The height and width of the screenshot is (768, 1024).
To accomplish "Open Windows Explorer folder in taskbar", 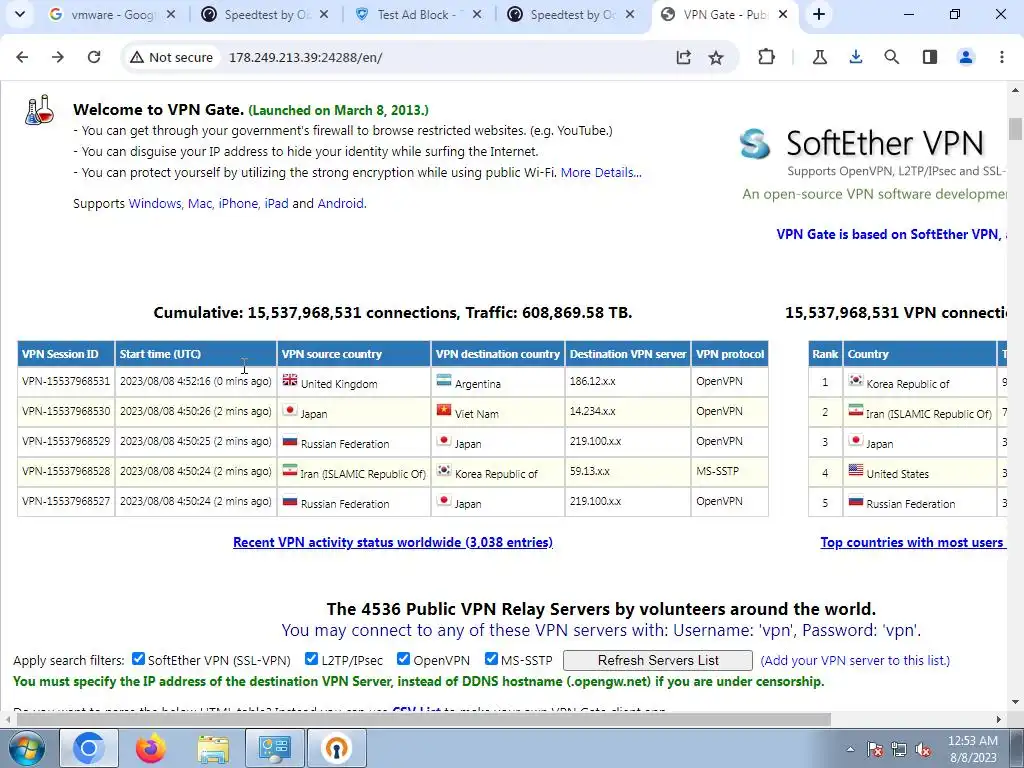I will (x=213, y=748).
